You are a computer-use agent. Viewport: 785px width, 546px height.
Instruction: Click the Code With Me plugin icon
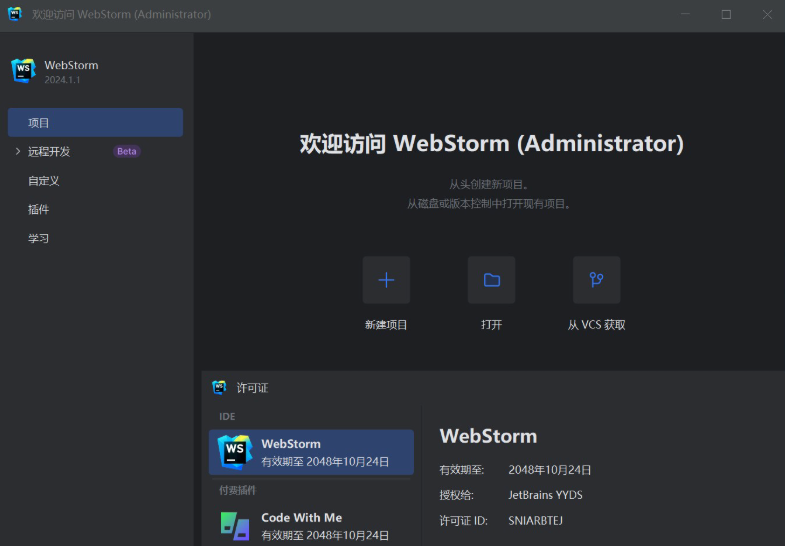(235, 526)
